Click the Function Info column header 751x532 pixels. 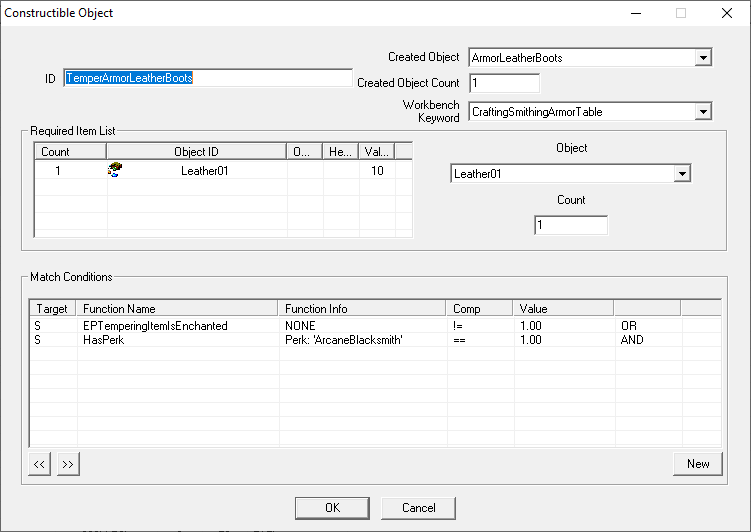[362, 309]
